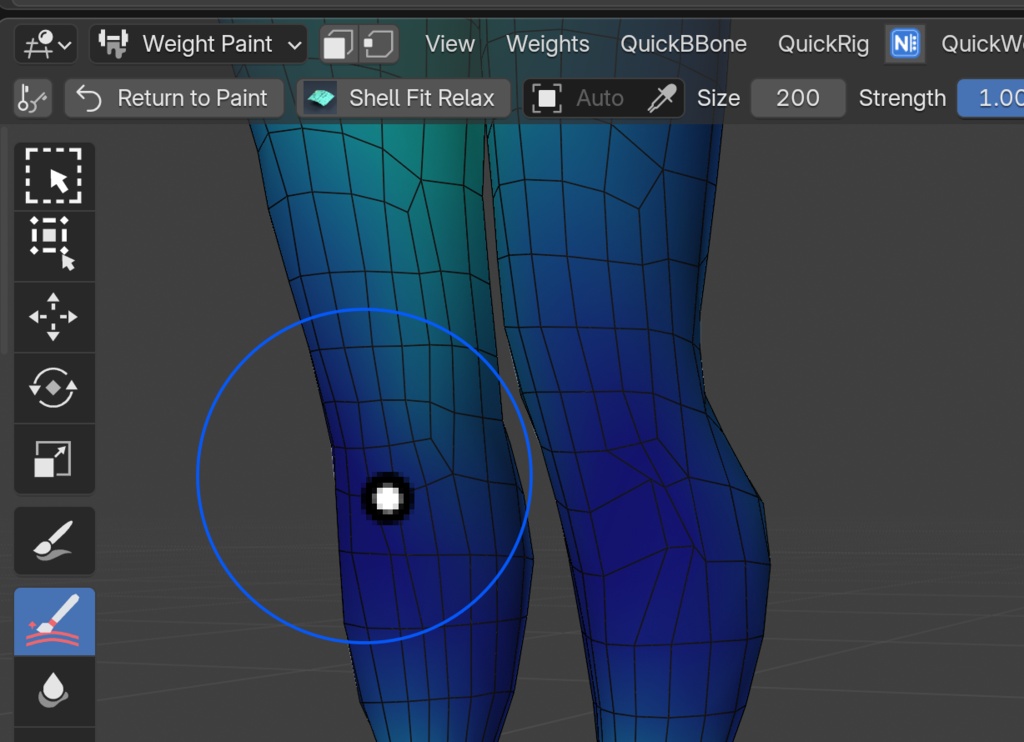
Task: Select the active smooth relax brush tool
Action: [54, 622]
